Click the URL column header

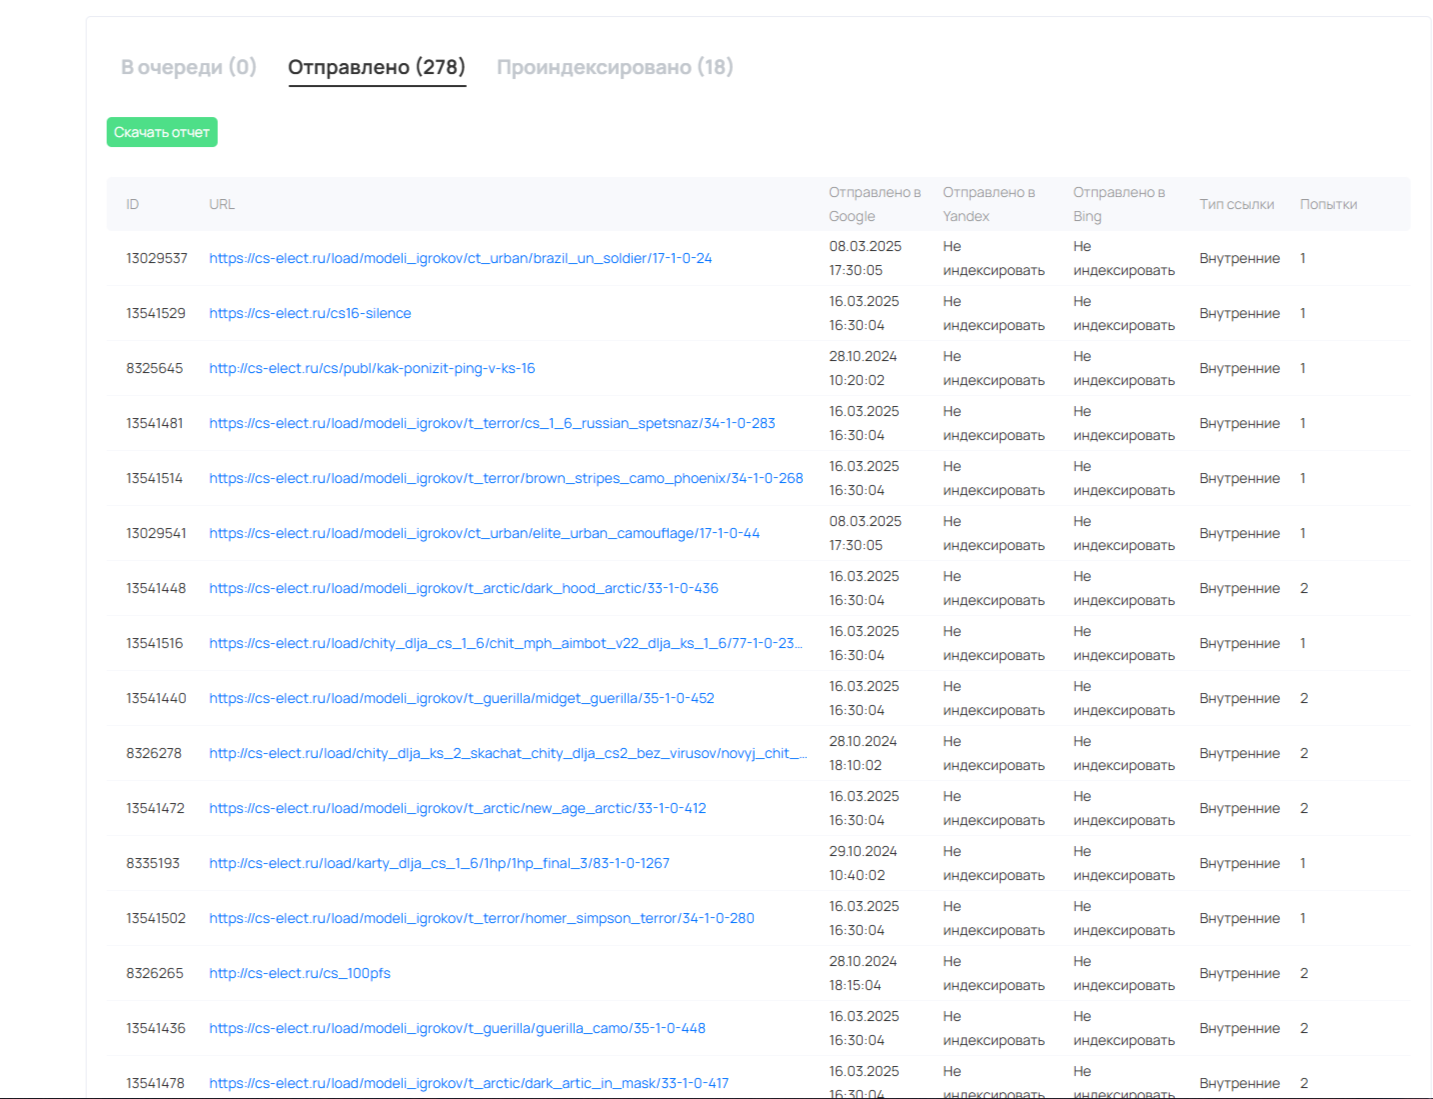click(222, 204)
